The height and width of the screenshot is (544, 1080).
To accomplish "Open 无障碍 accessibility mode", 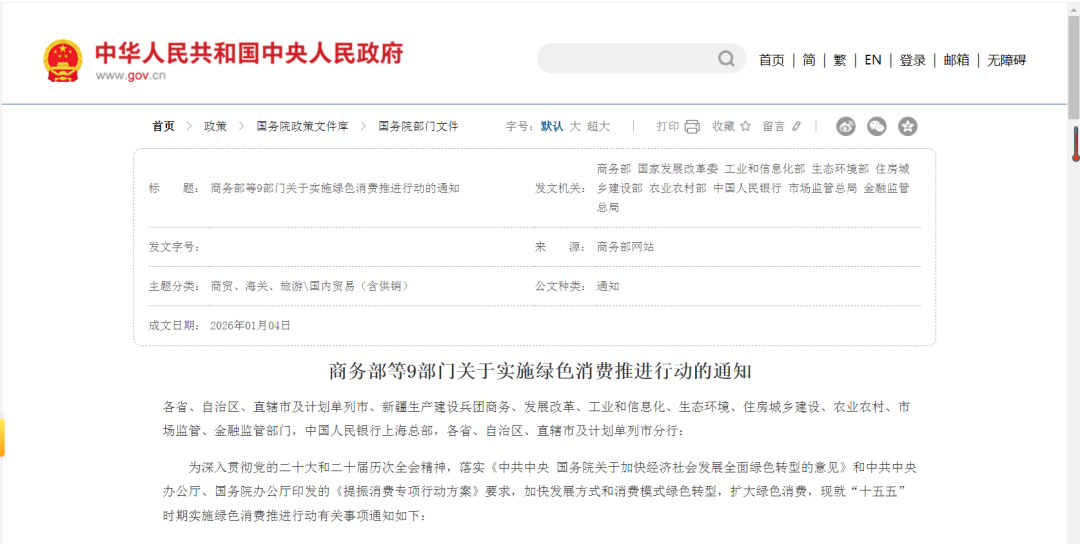I will (x=1007, y=60).
